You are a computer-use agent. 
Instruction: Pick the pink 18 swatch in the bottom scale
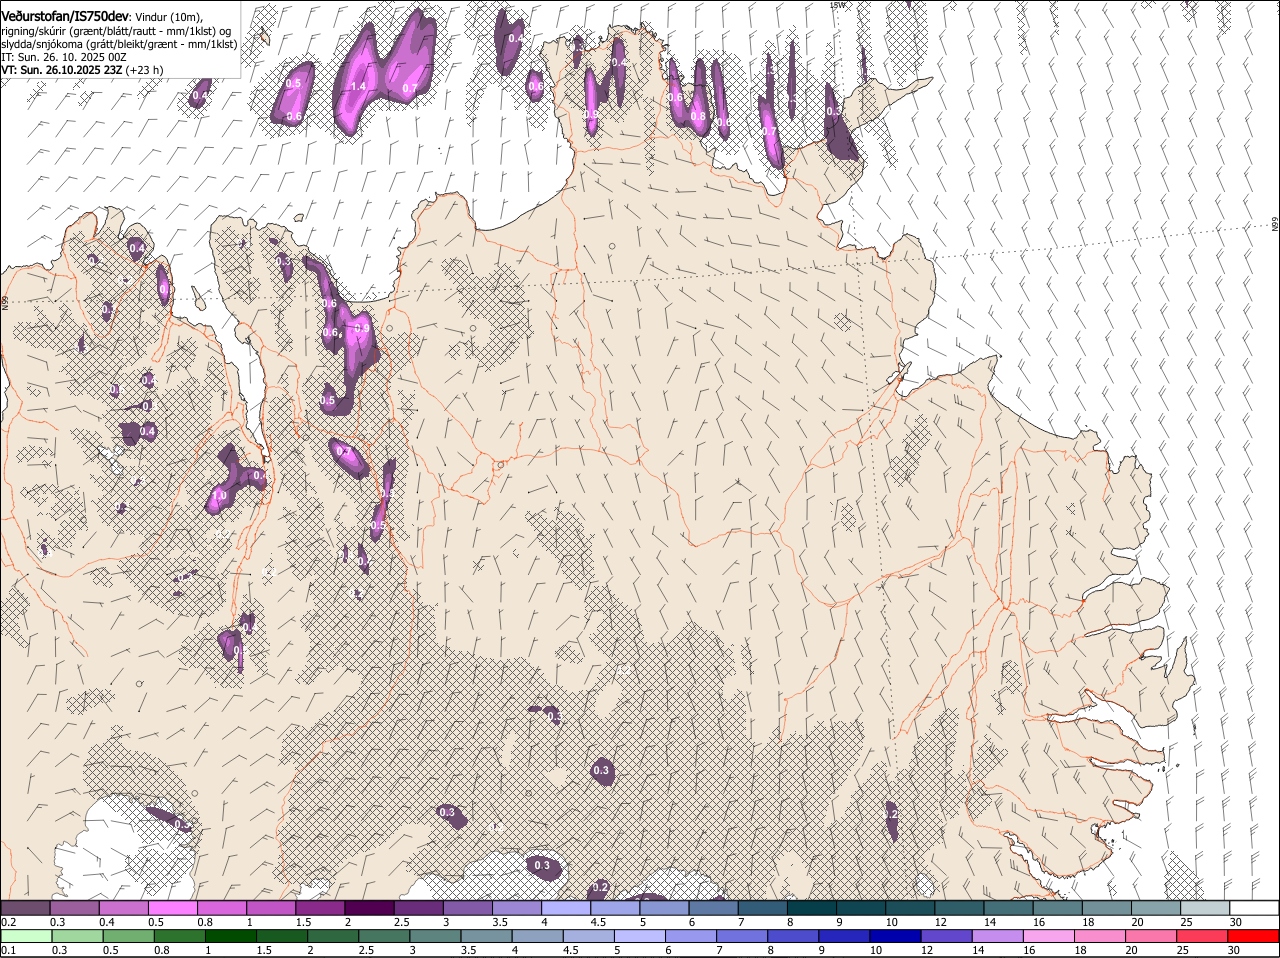pos(1098,936)
